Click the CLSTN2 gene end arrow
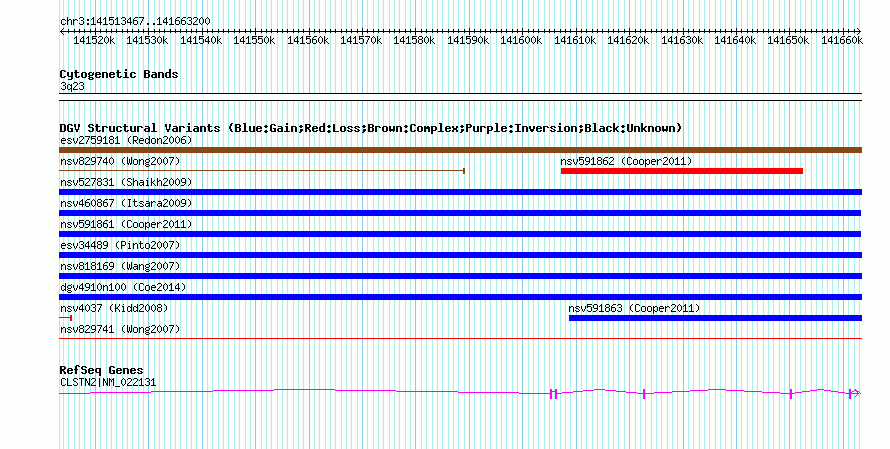The height and width of the screenshot is (449, 890). tap(857, 393)
